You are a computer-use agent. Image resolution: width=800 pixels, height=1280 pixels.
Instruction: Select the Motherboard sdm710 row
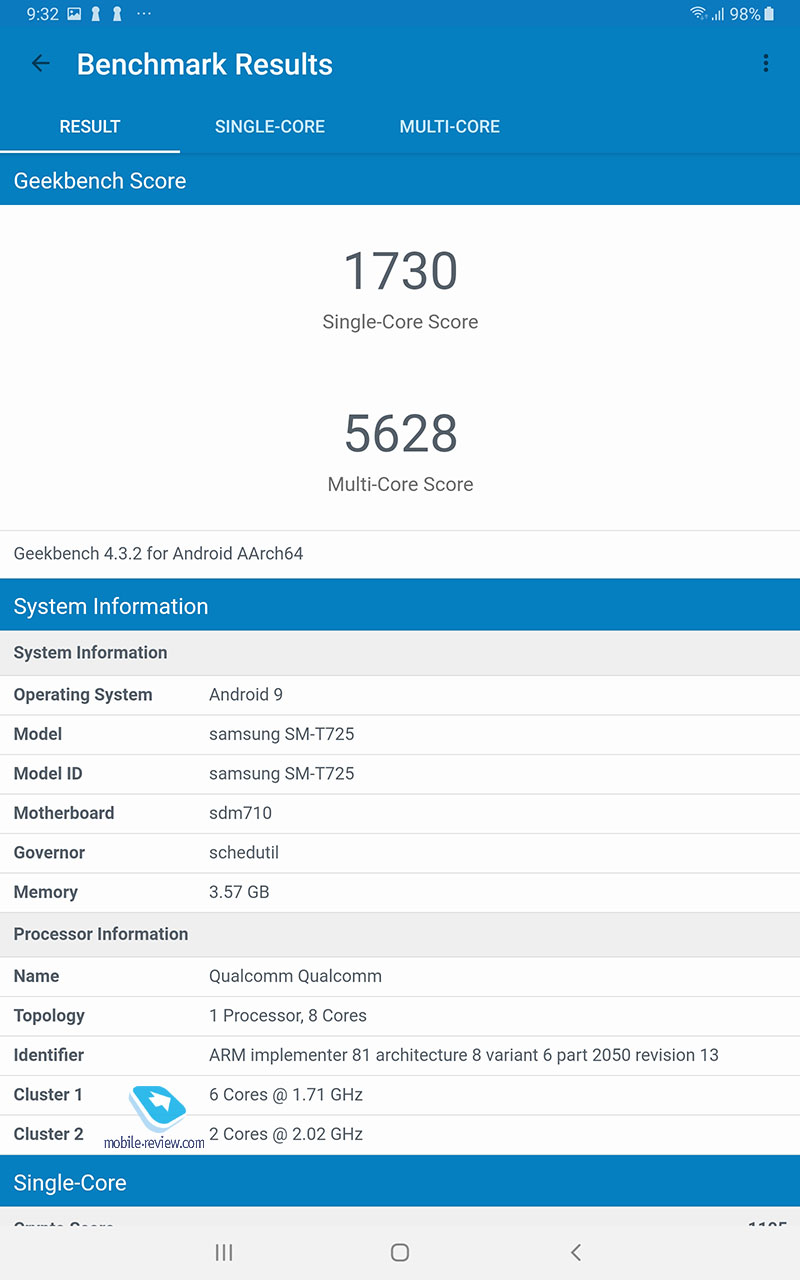pyautogui.click(x=400, y=813)
